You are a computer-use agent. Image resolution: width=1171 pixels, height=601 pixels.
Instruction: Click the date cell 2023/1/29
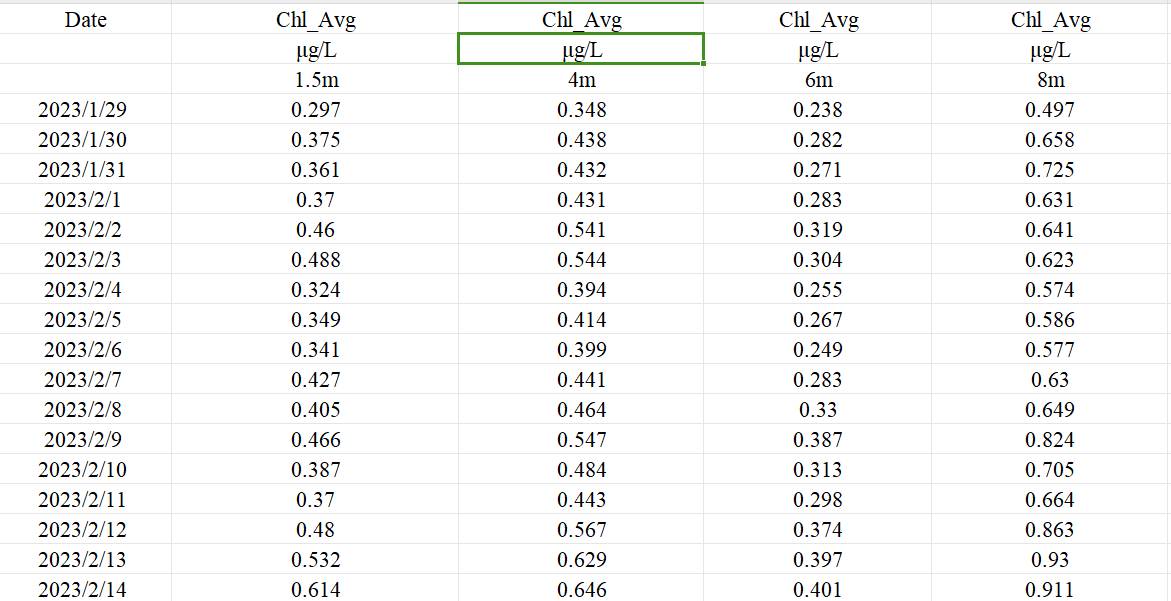point(83,110)
